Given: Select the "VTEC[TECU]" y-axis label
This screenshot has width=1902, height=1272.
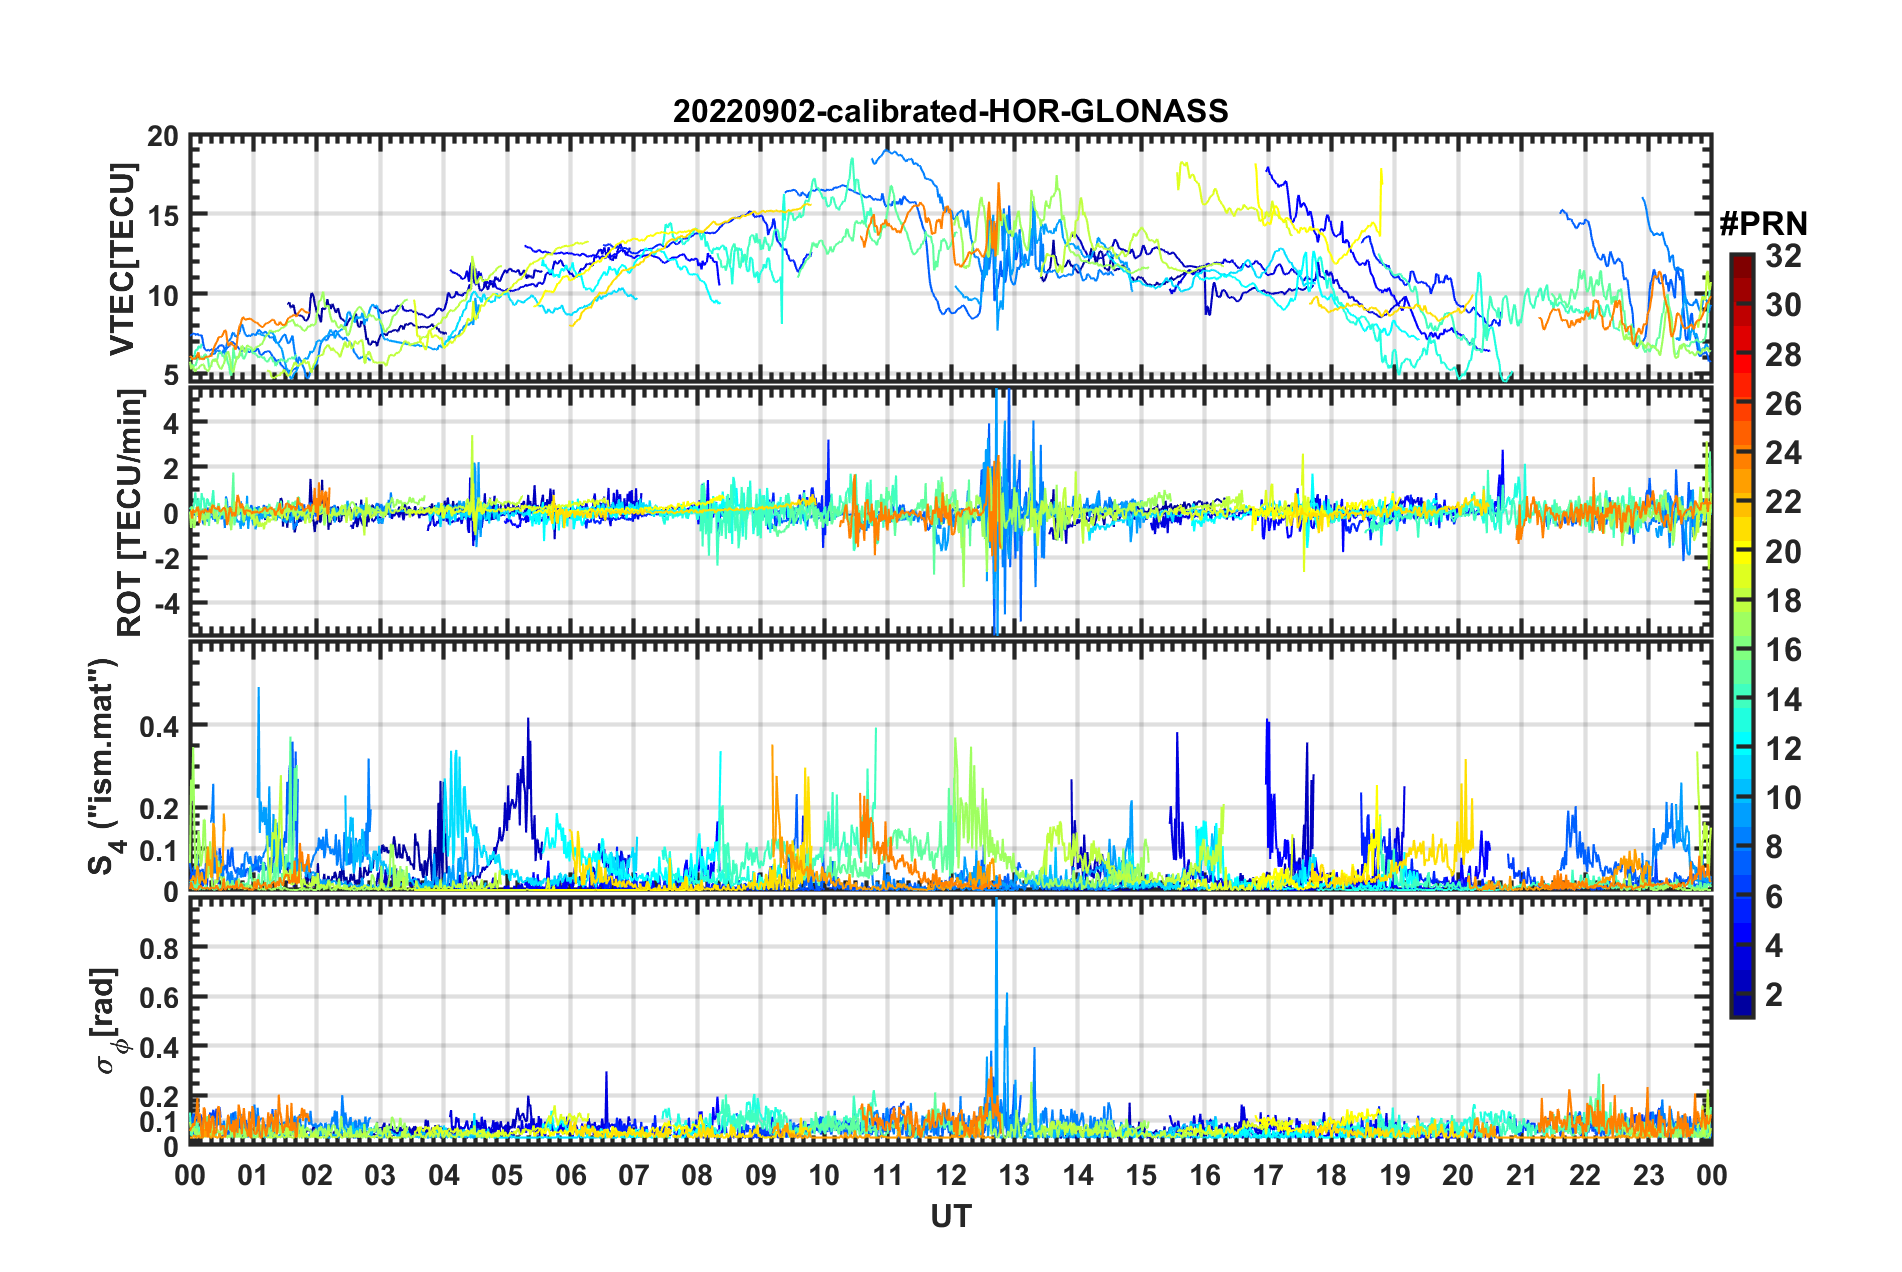Looking at the screenshot, I should pos(122,259).
